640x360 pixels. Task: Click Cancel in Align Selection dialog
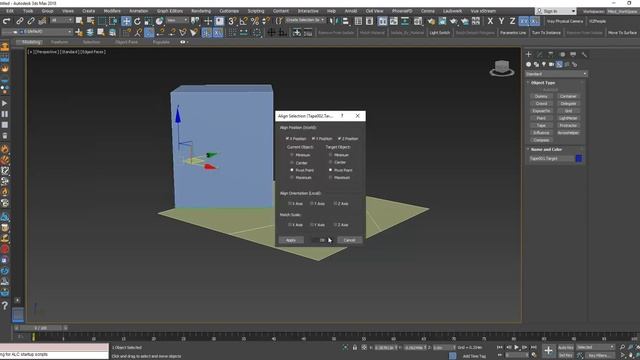pyautogui.click(x=350, y=240)
